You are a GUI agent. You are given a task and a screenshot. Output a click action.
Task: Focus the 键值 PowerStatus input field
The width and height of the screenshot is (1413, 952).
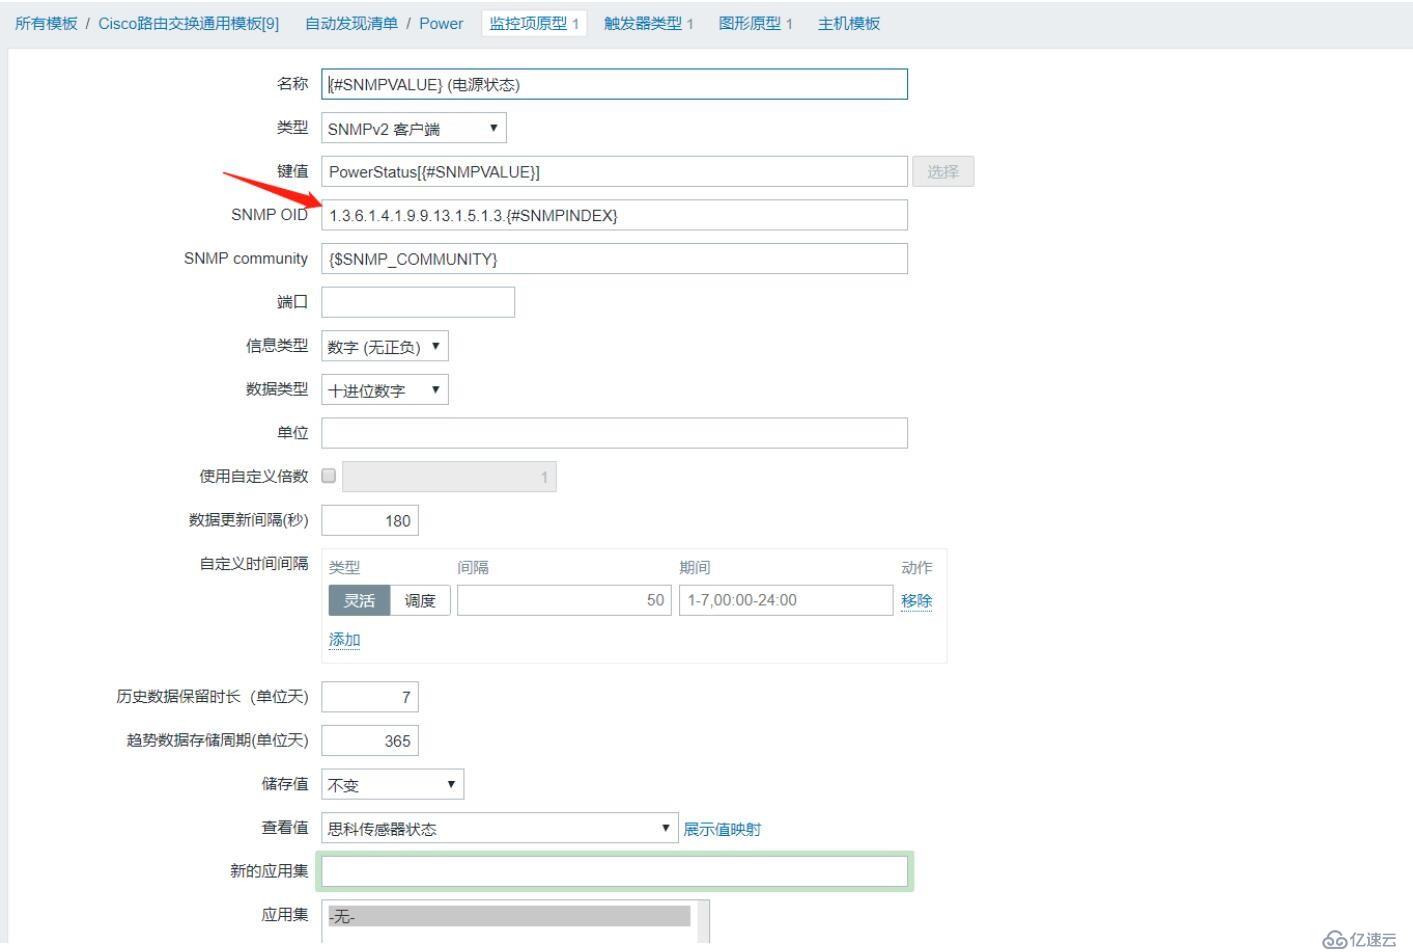[614, 171]
